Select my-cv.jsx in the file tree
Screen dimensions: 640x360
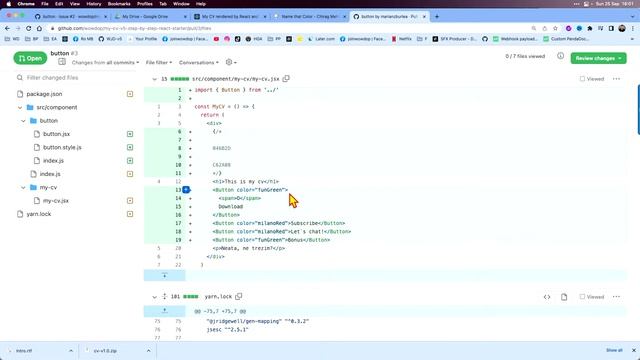coord(56,201)
